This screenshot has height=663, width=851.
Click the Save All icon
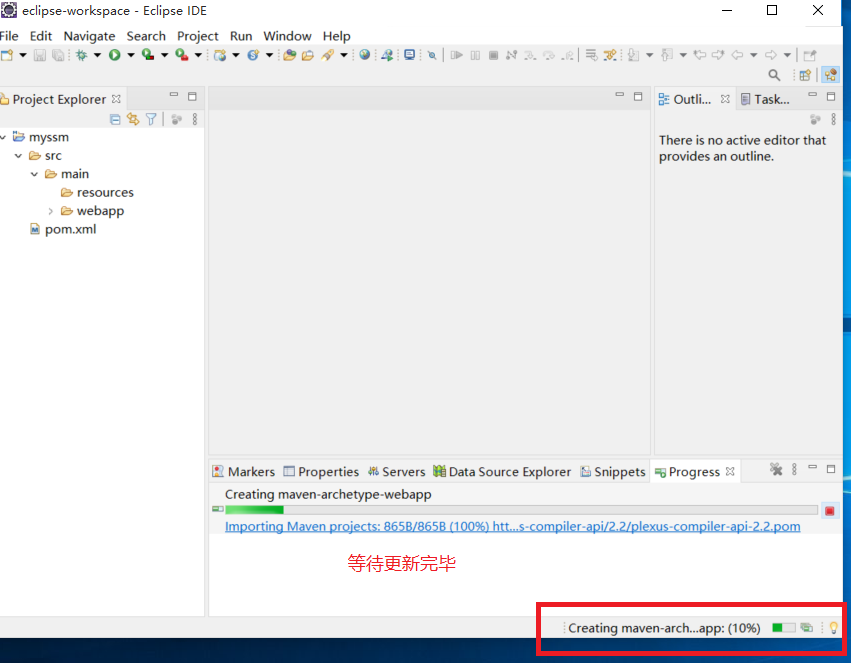pos(58,55)
